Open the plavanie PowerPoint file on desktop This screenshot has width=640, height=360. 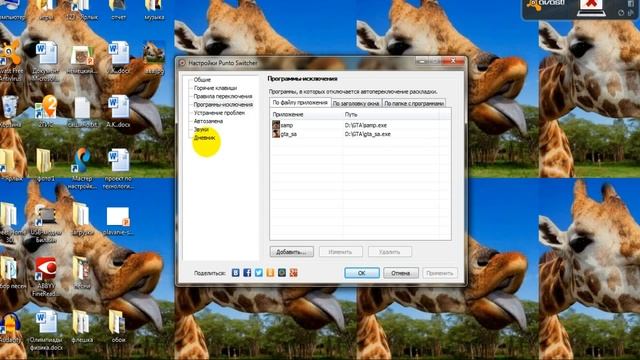[118, 220]
